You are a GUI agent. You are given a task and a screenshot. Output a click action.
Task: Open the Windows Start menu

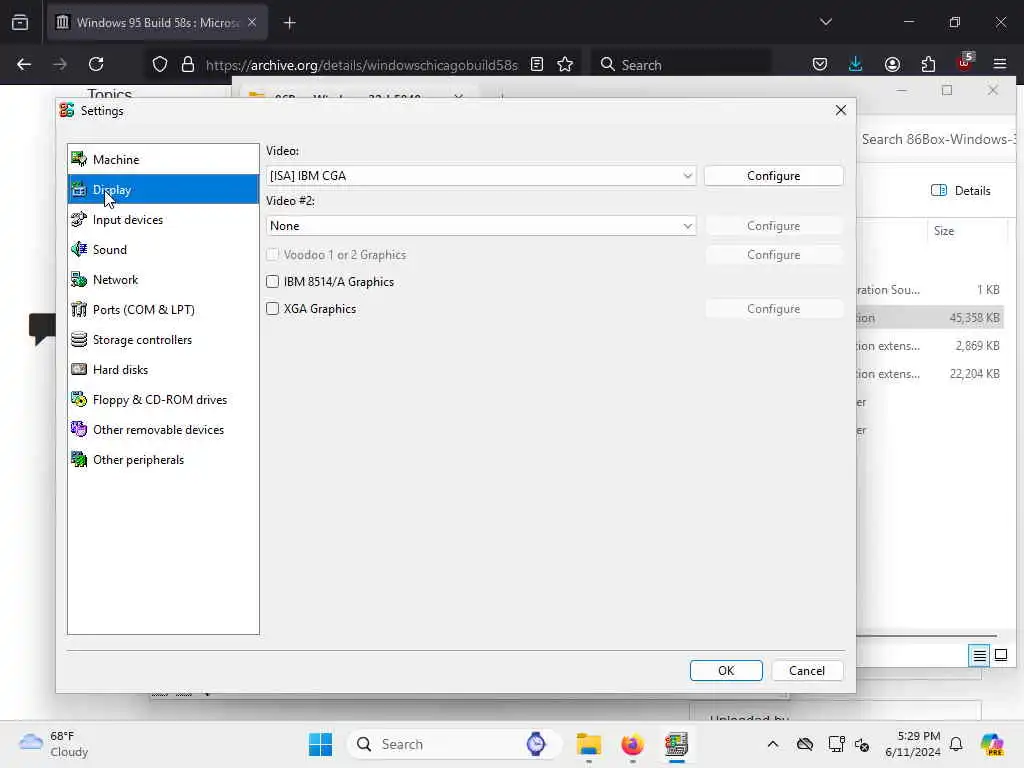[320, 744]
